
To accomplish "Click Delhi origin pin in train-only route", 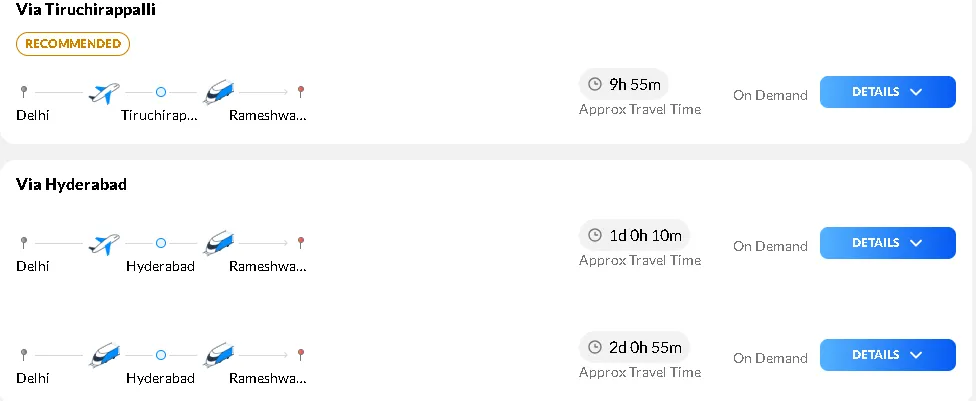I will tap(24, 354).
